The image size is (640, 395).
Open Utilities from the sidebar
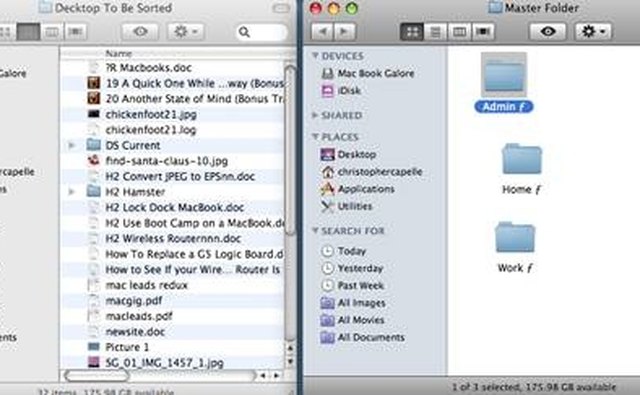[347, 206]
